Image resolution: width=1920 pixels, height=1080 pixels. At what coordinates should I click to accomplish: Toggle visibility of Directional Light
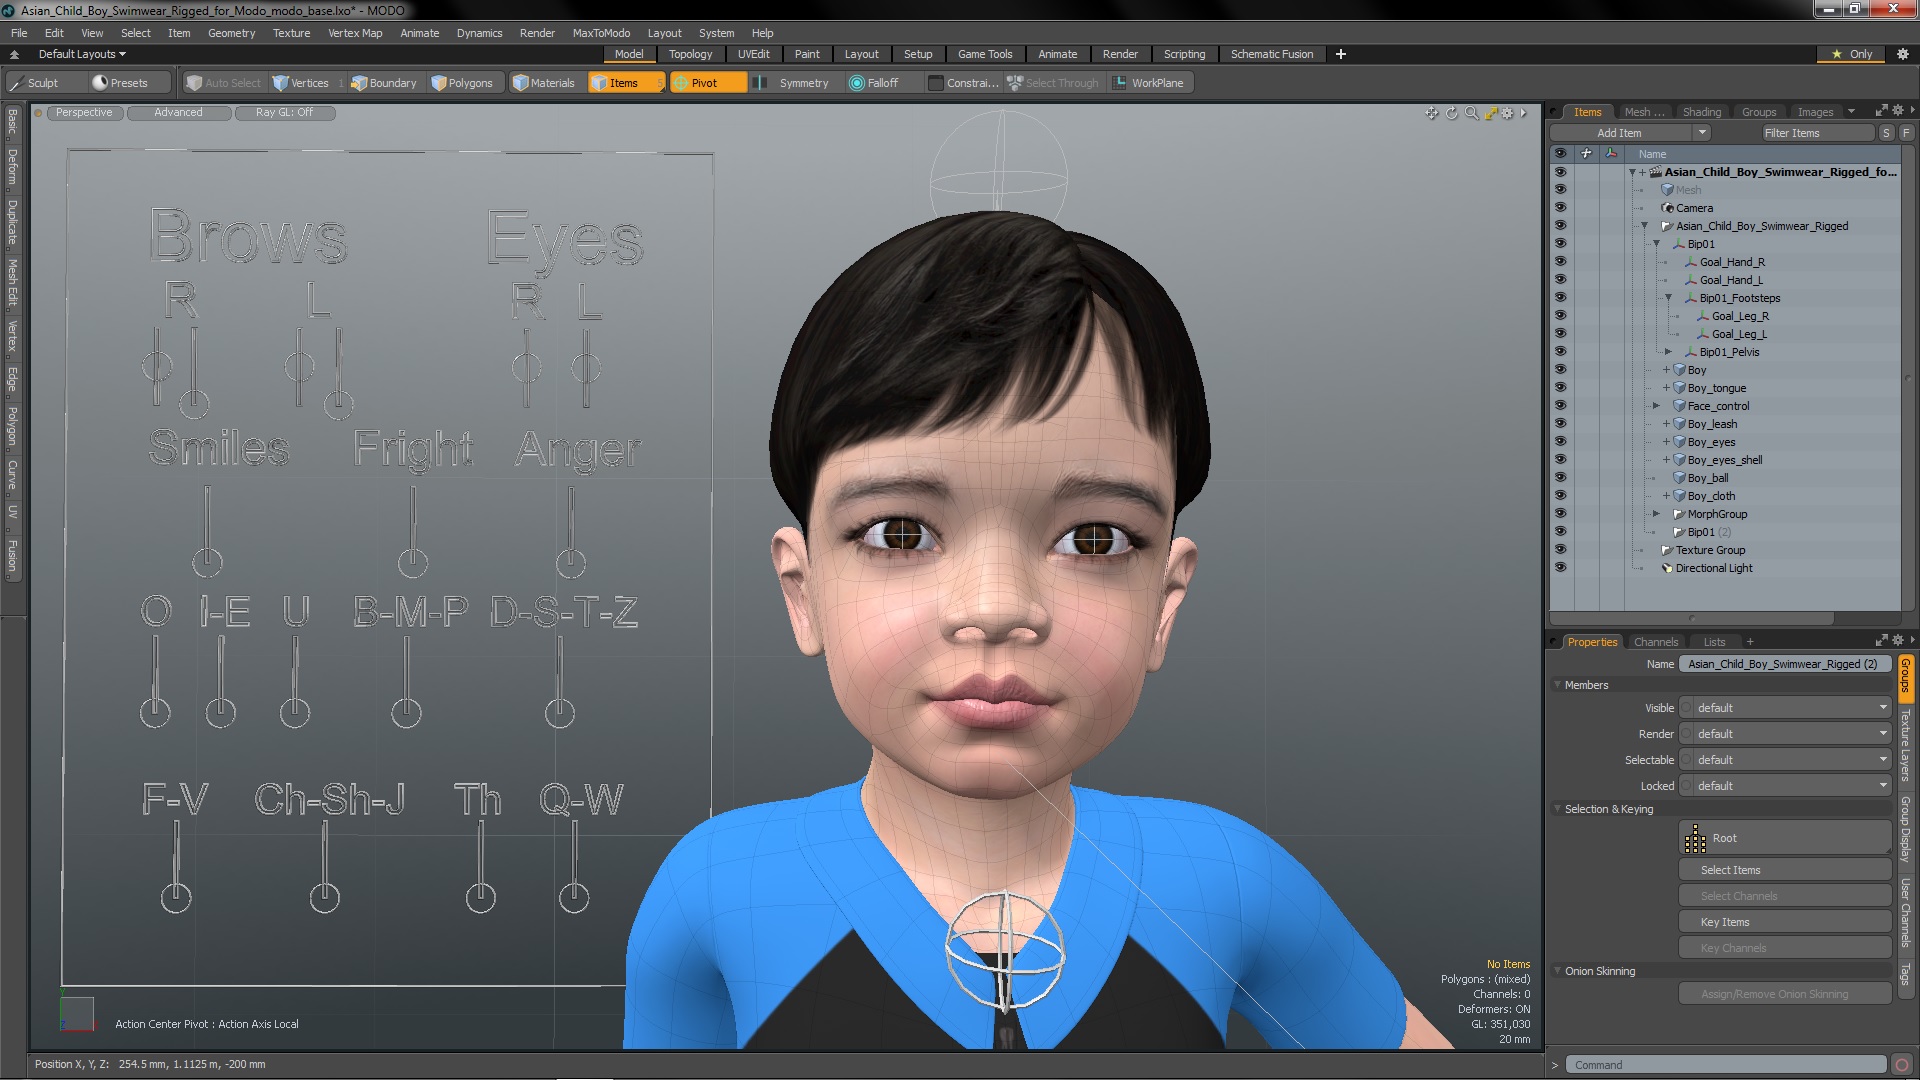click(1560, 568)
